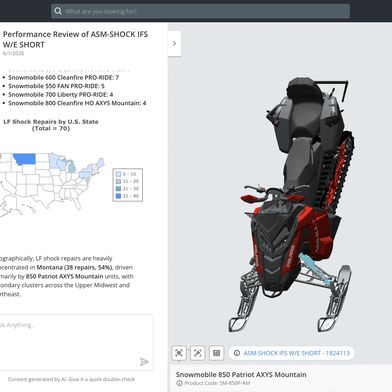Focus the 'What are you looking for?' search field

(x=200, y=11)
